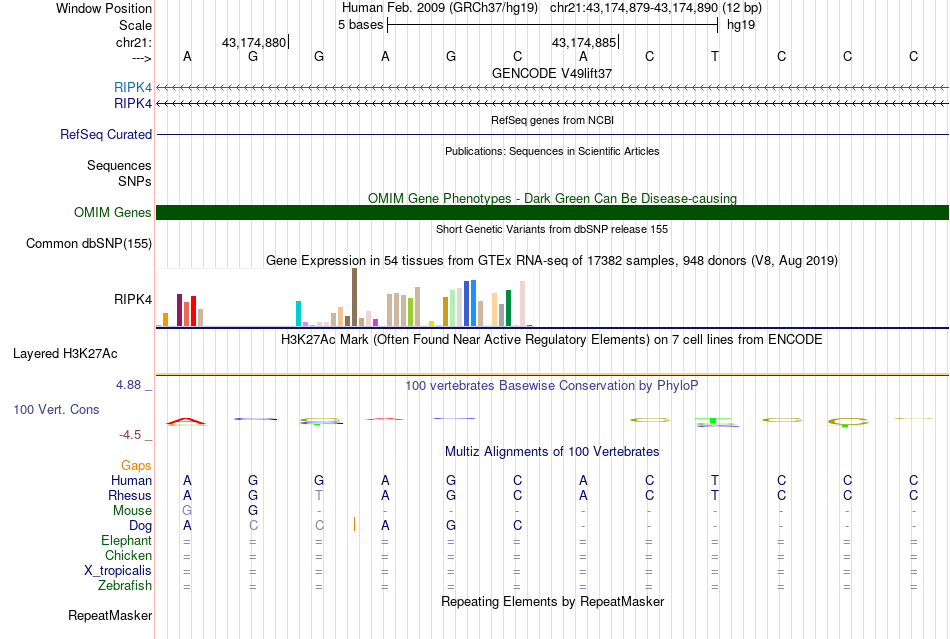Open the GTEx RIPK4 tissue expression bar chart

(344, 297)
